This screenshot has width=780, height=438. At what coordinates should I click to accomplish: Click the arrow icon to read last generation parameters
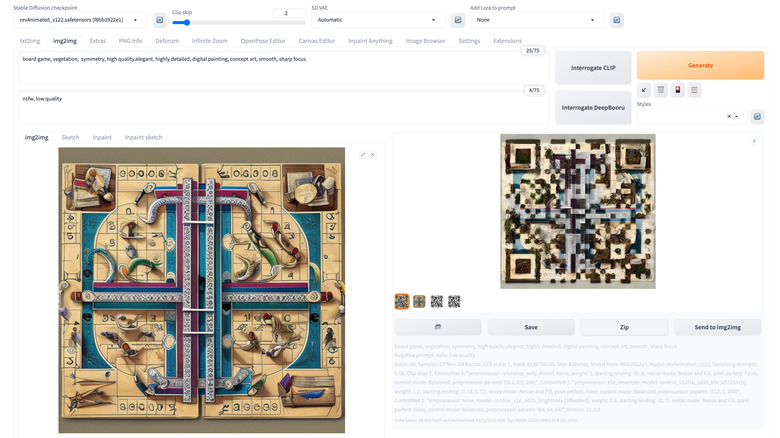click(645, 90)
